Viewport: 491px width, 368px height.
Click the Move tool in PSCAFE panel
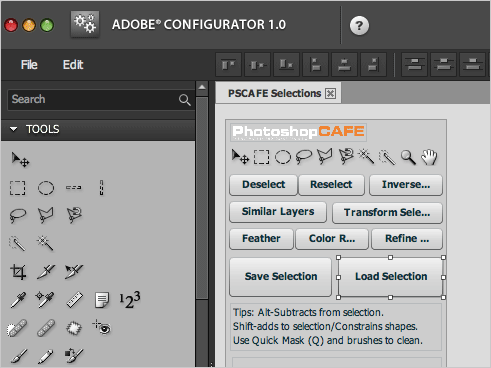[240, 156]
